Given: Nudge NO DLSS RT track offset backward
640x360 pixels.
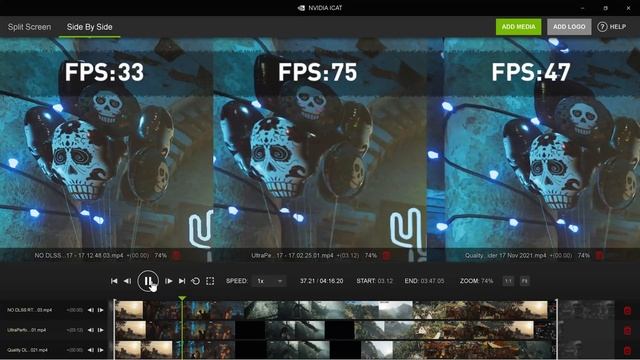Looking at the screenshot, I should (91, 310).
